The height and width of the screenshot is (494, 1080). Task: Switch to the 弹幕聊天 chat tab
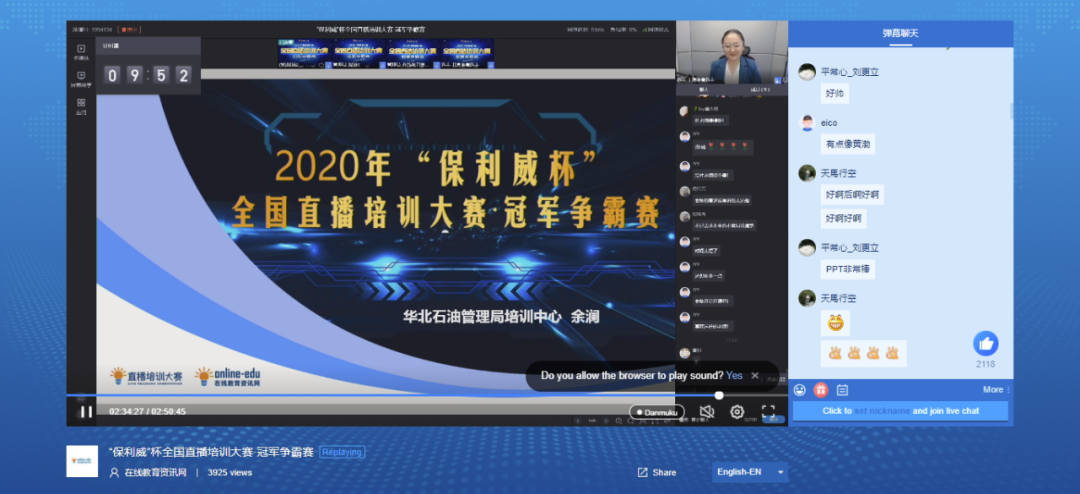tap(899, 33)
